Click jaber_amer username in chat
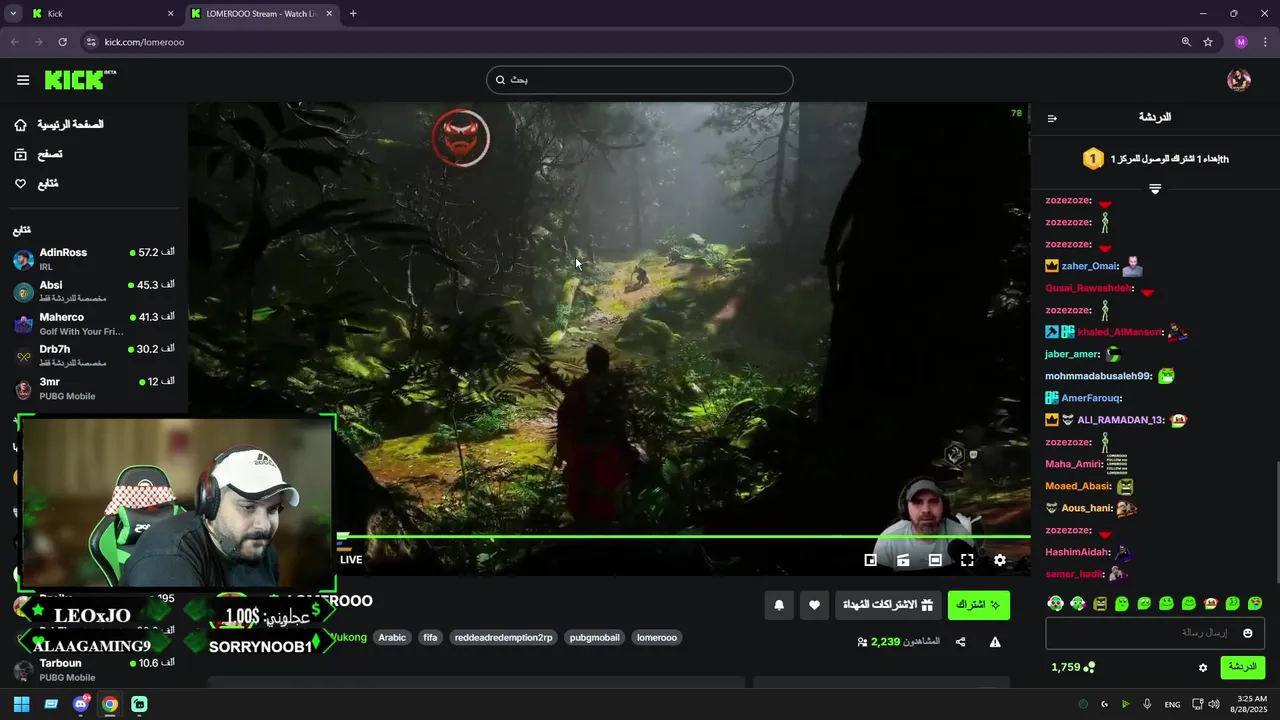The height and width of the screenshot is (720, 1280). 1072,355
